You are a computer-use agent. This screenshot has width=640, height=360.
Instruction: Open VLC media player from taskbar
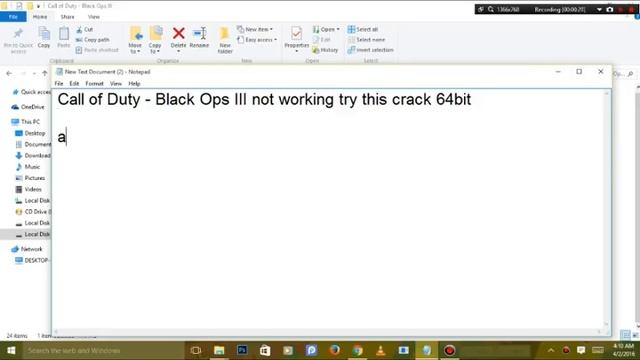[380, 350]
